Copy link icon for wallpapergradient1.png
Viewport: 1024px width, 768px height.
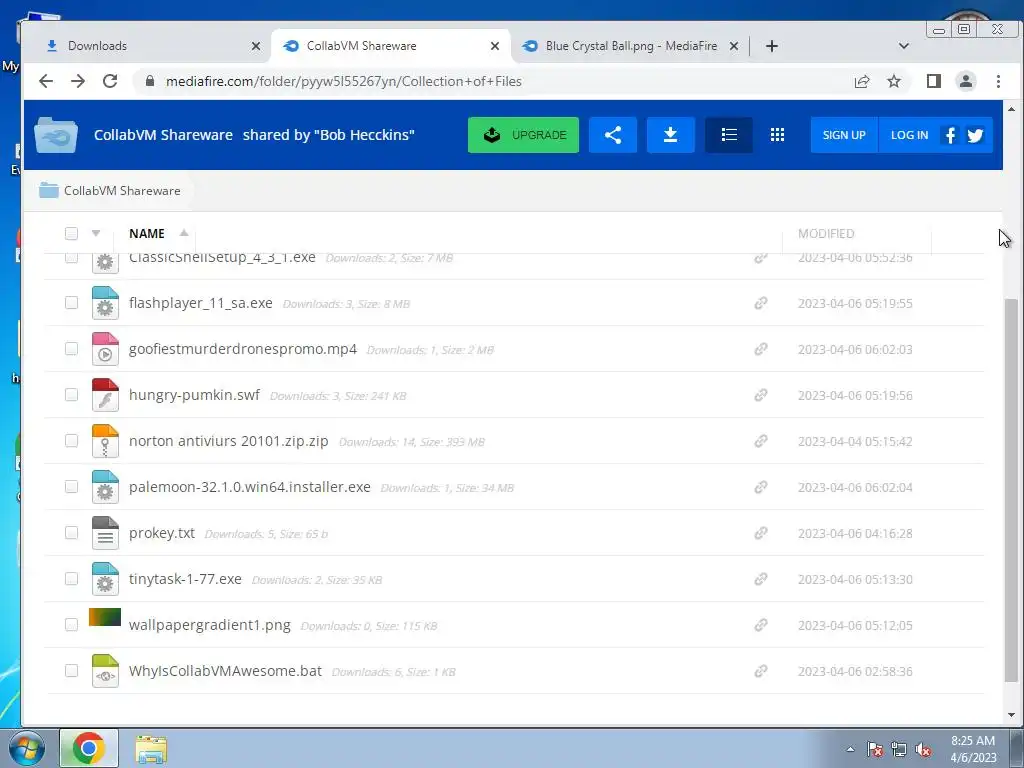(761, 625)
